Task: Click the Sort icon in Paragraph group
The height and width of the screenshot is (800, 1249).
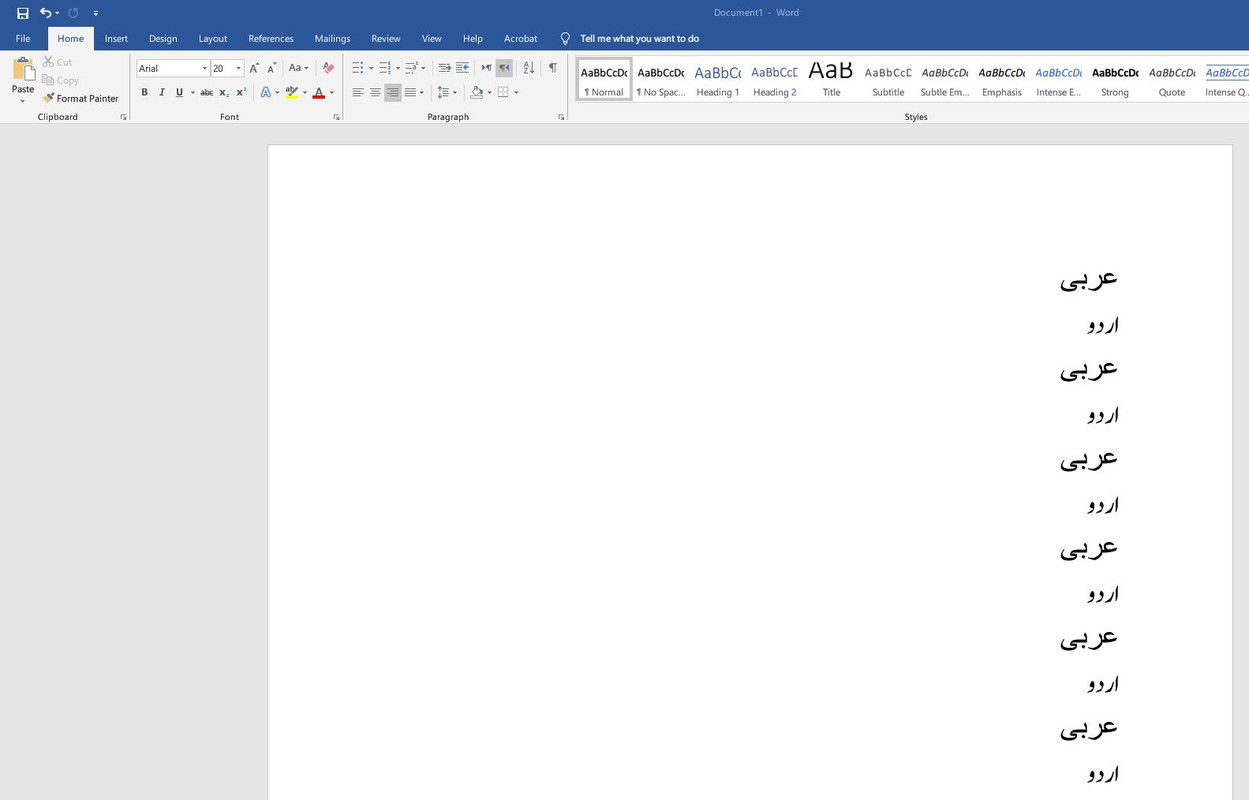Action: (528, 68)
